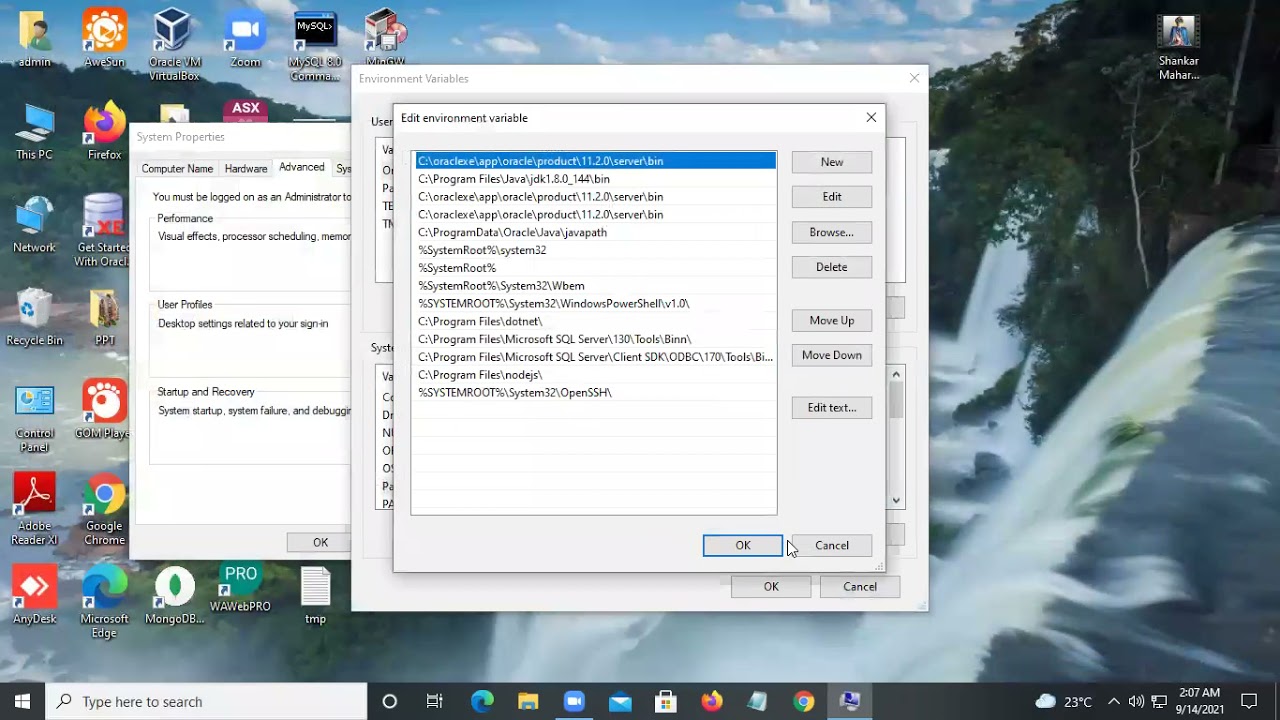Image resolution: width=1280 pixels, height=720 pixels.
Task: Open Adobe Reader XI shortcut
Action: (x=34, y=510)
